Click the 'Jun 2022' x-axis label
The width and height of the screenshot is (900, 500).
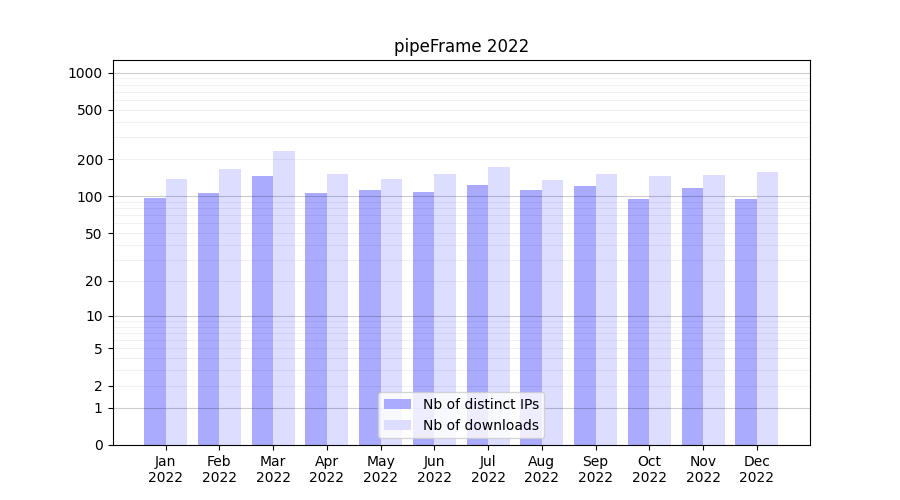pyautogui.click(x=434, y=469)
